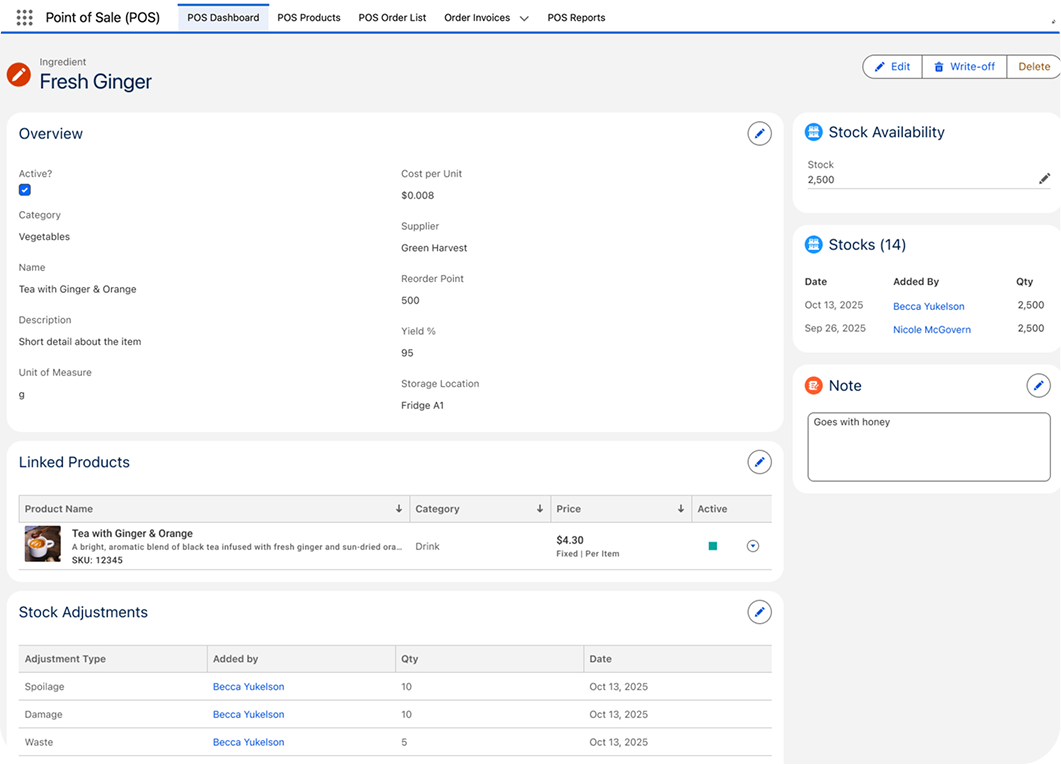Toggle the Active indicator for Tea with Ginger & Orange
1061x765 pixels.
pyautogui.click(x=713, y=545)
